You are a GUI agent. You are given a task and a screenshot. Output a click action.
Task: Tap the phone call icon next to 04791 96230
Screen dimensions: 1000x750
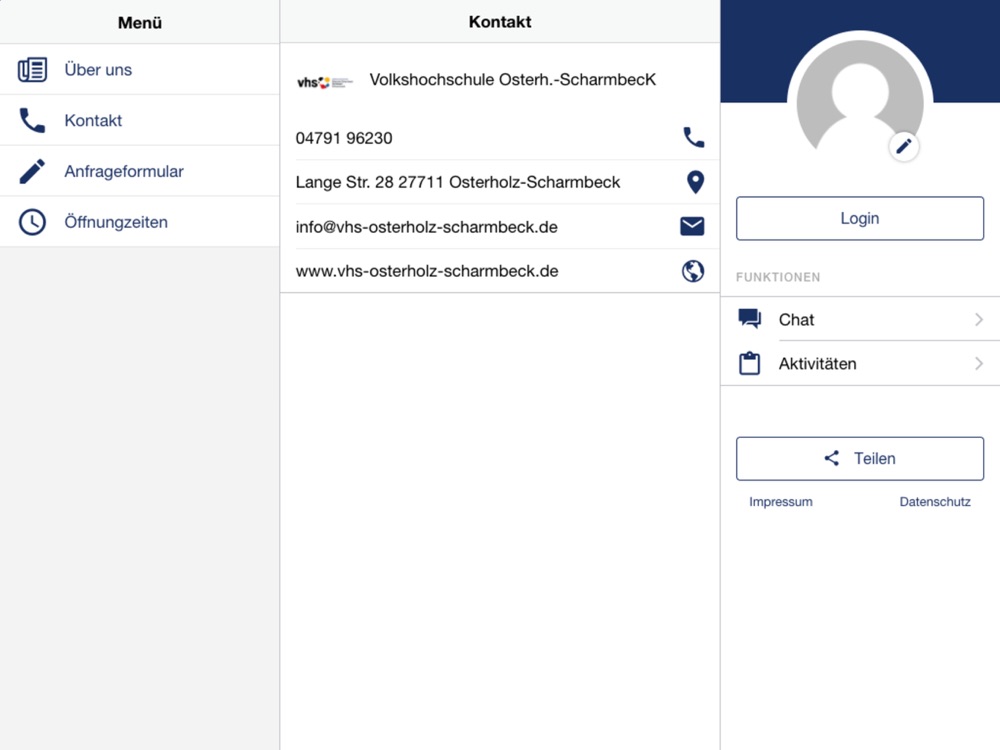(693, 138)
